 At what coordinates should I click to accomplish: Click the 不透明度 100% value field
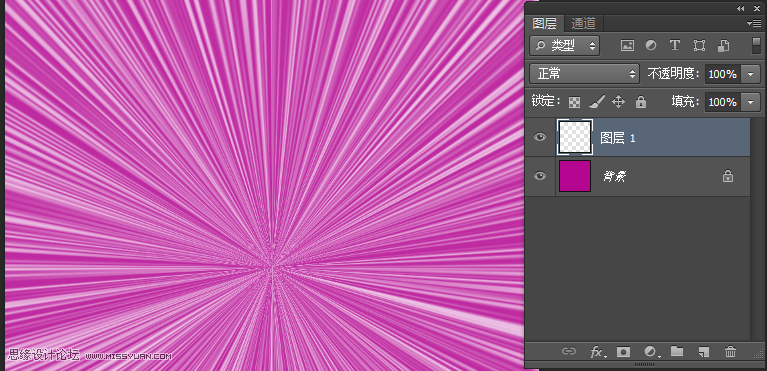[722, 74]
